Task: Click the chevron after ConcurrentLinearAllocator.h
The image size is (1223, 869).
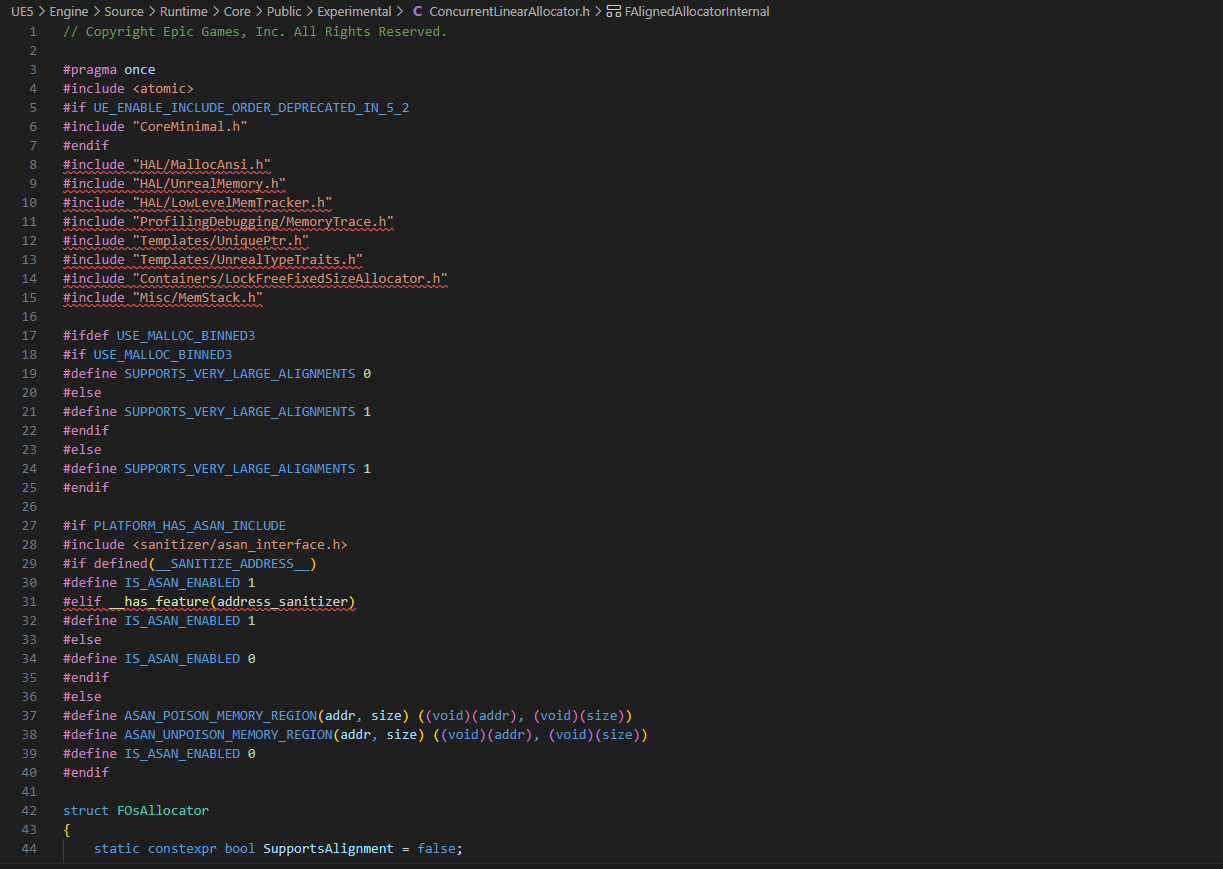Action: [598, 12]
